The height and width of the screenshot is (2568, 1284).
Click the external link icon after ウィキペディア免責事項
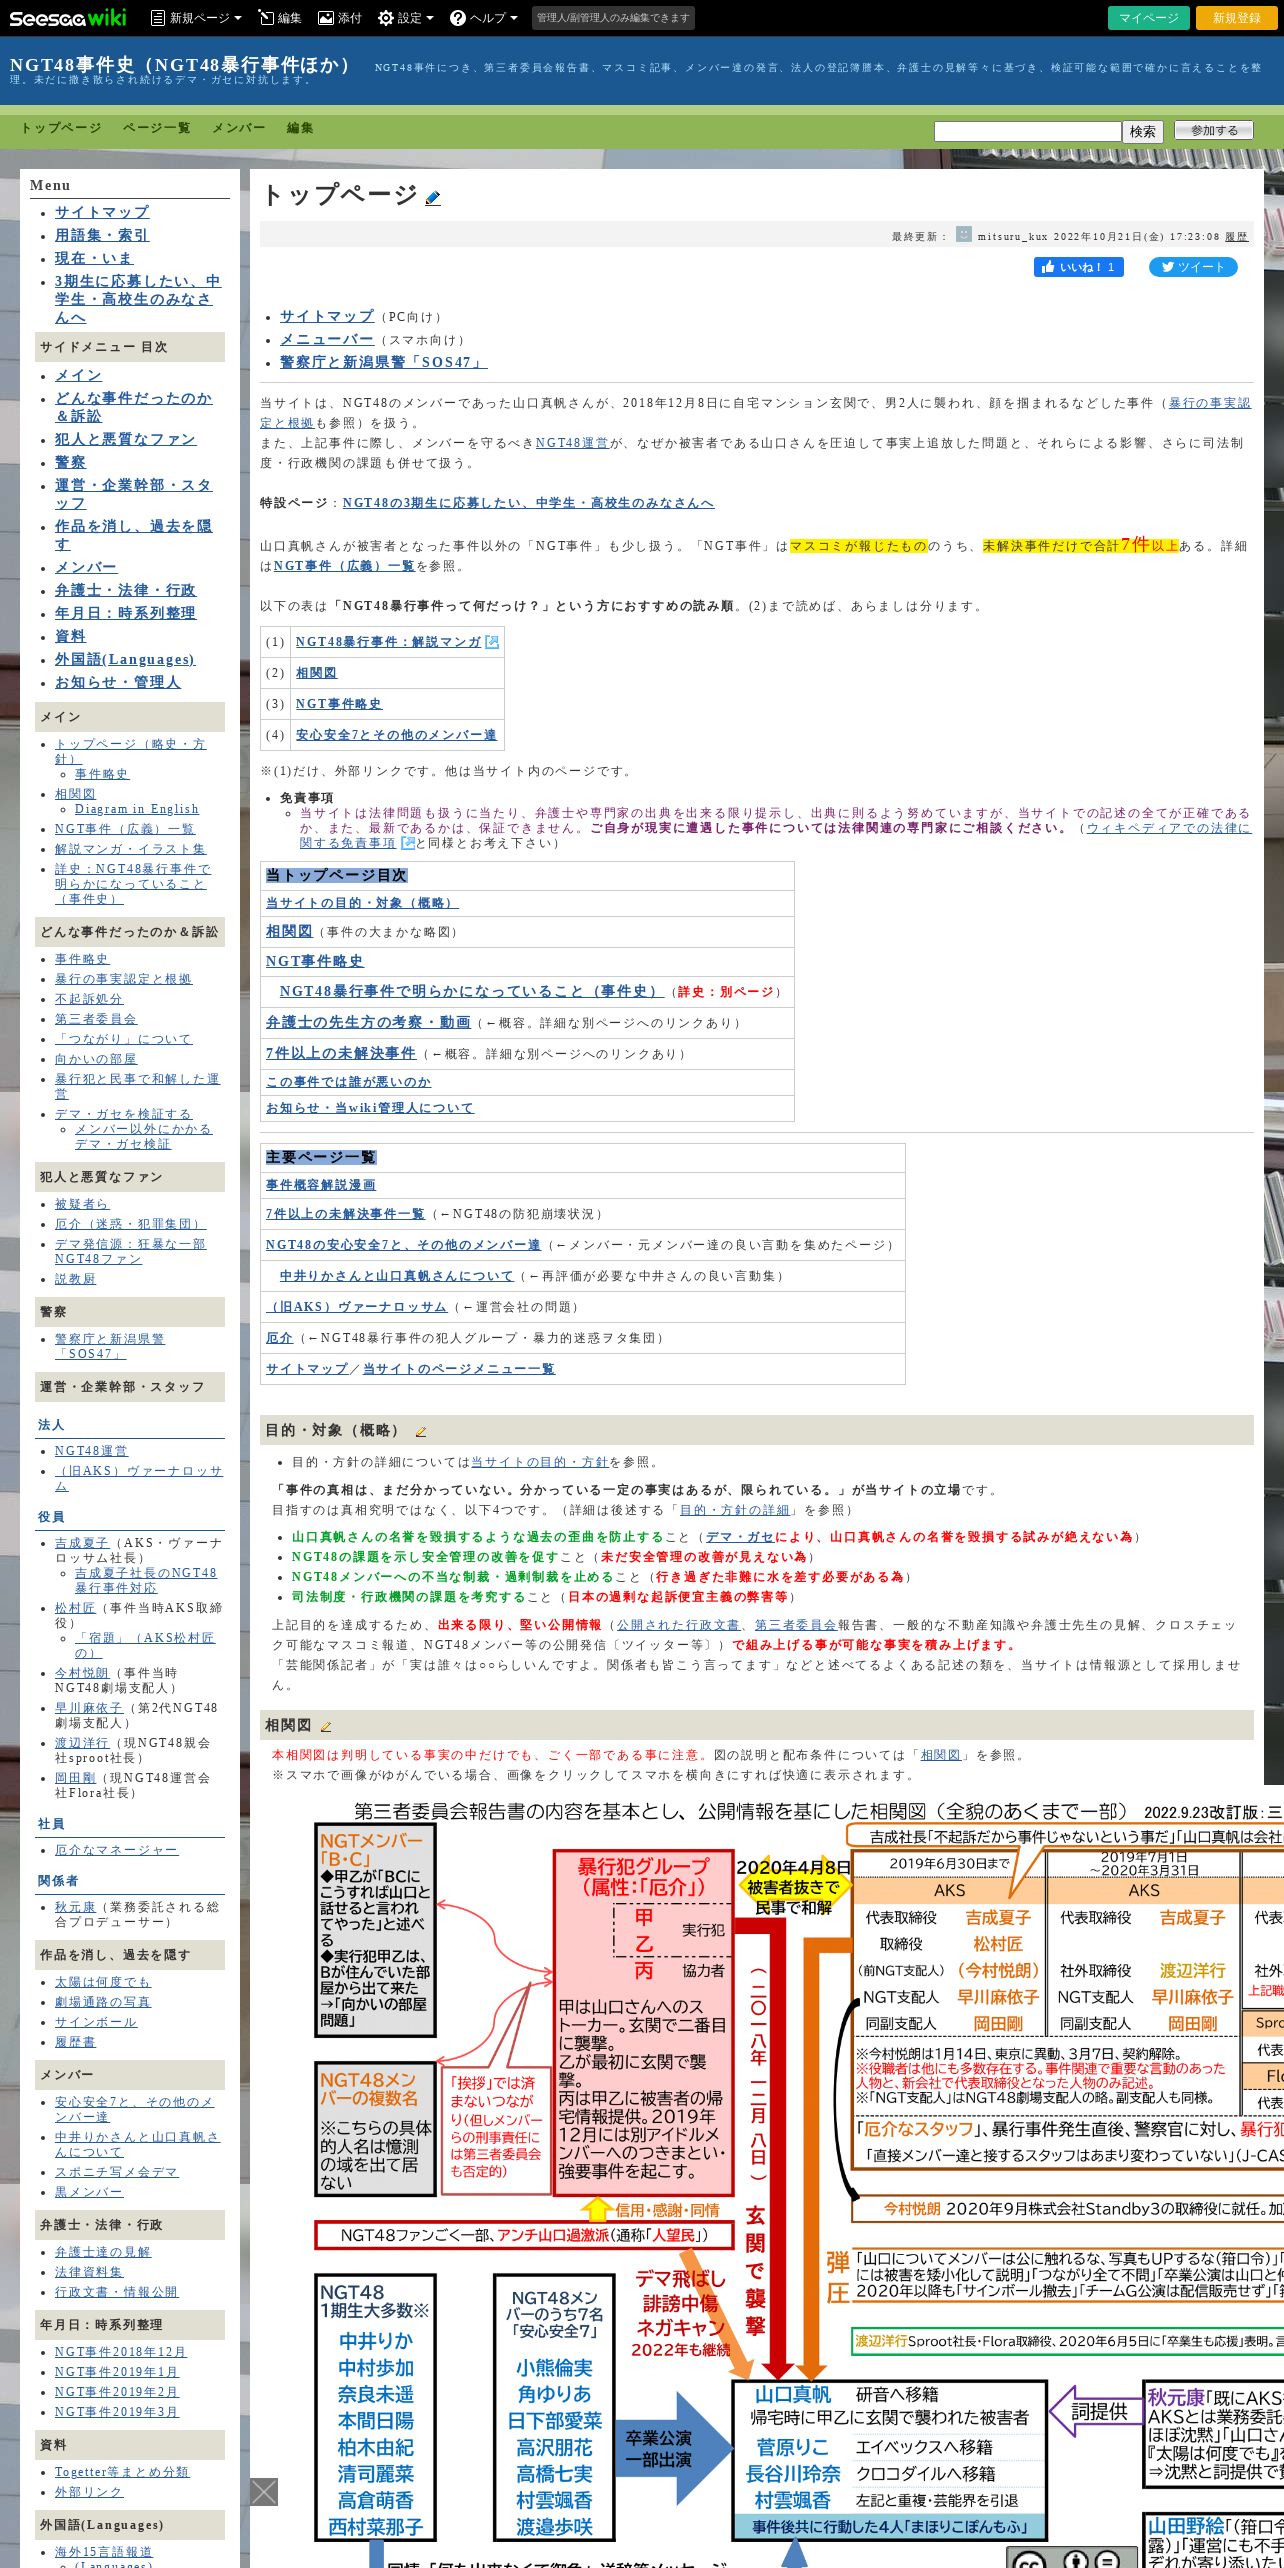407,843
